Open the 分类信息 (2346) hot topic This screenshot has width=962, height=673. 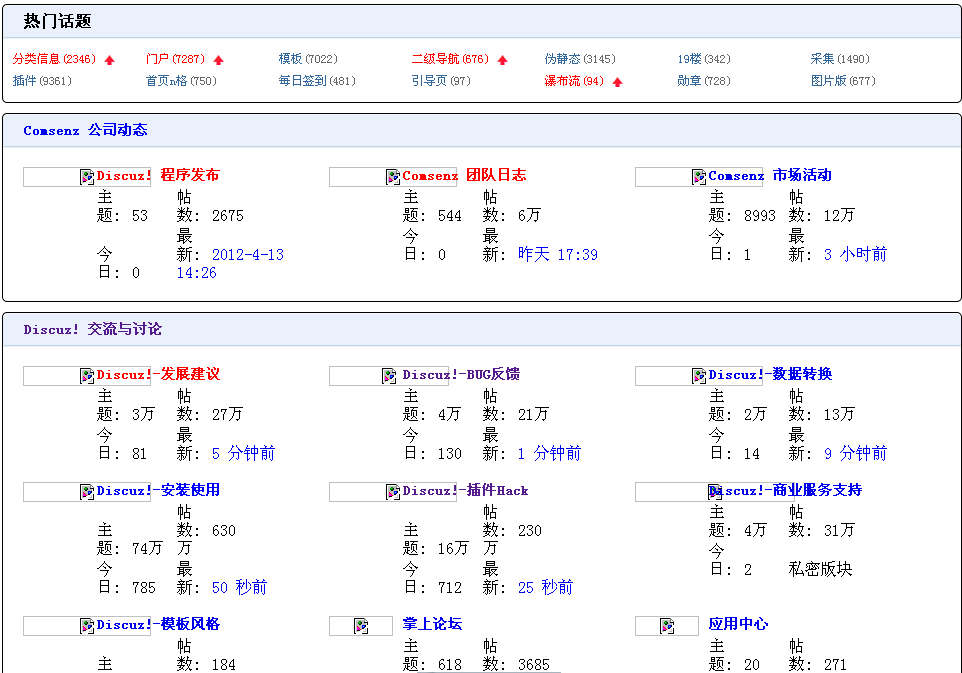54,59
